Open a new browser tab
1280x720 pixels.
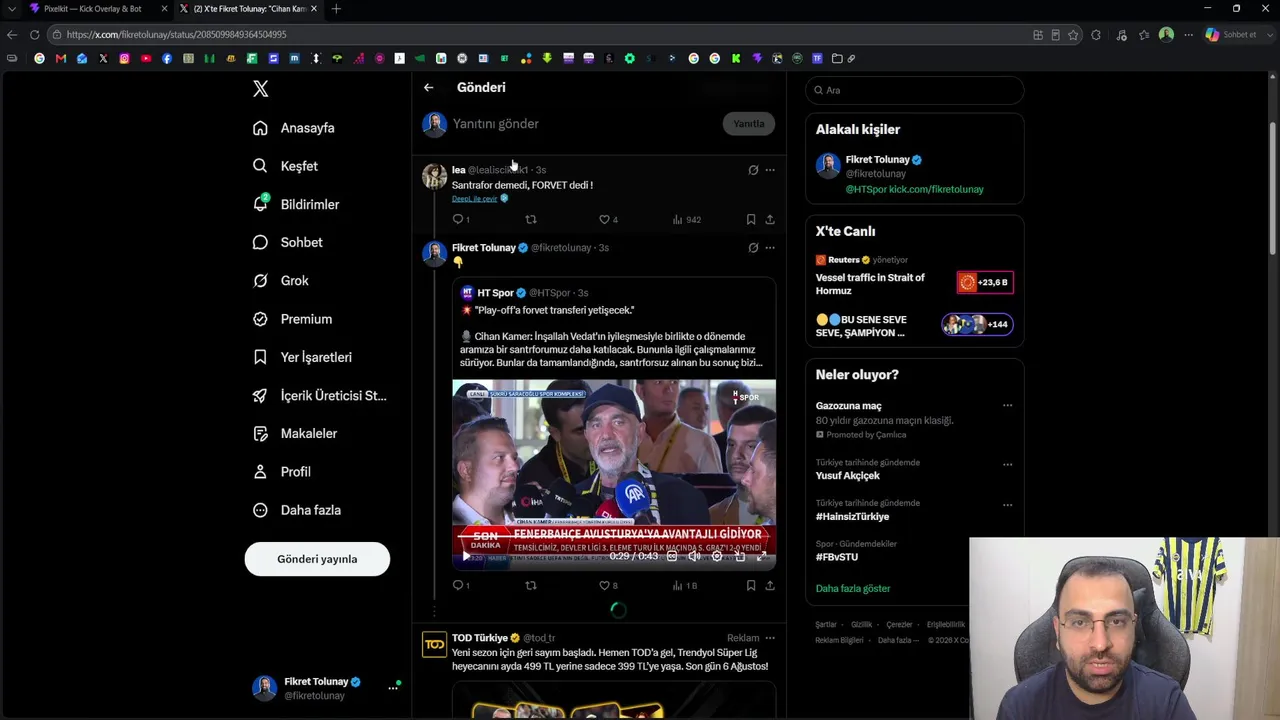[x=336, y=9]
